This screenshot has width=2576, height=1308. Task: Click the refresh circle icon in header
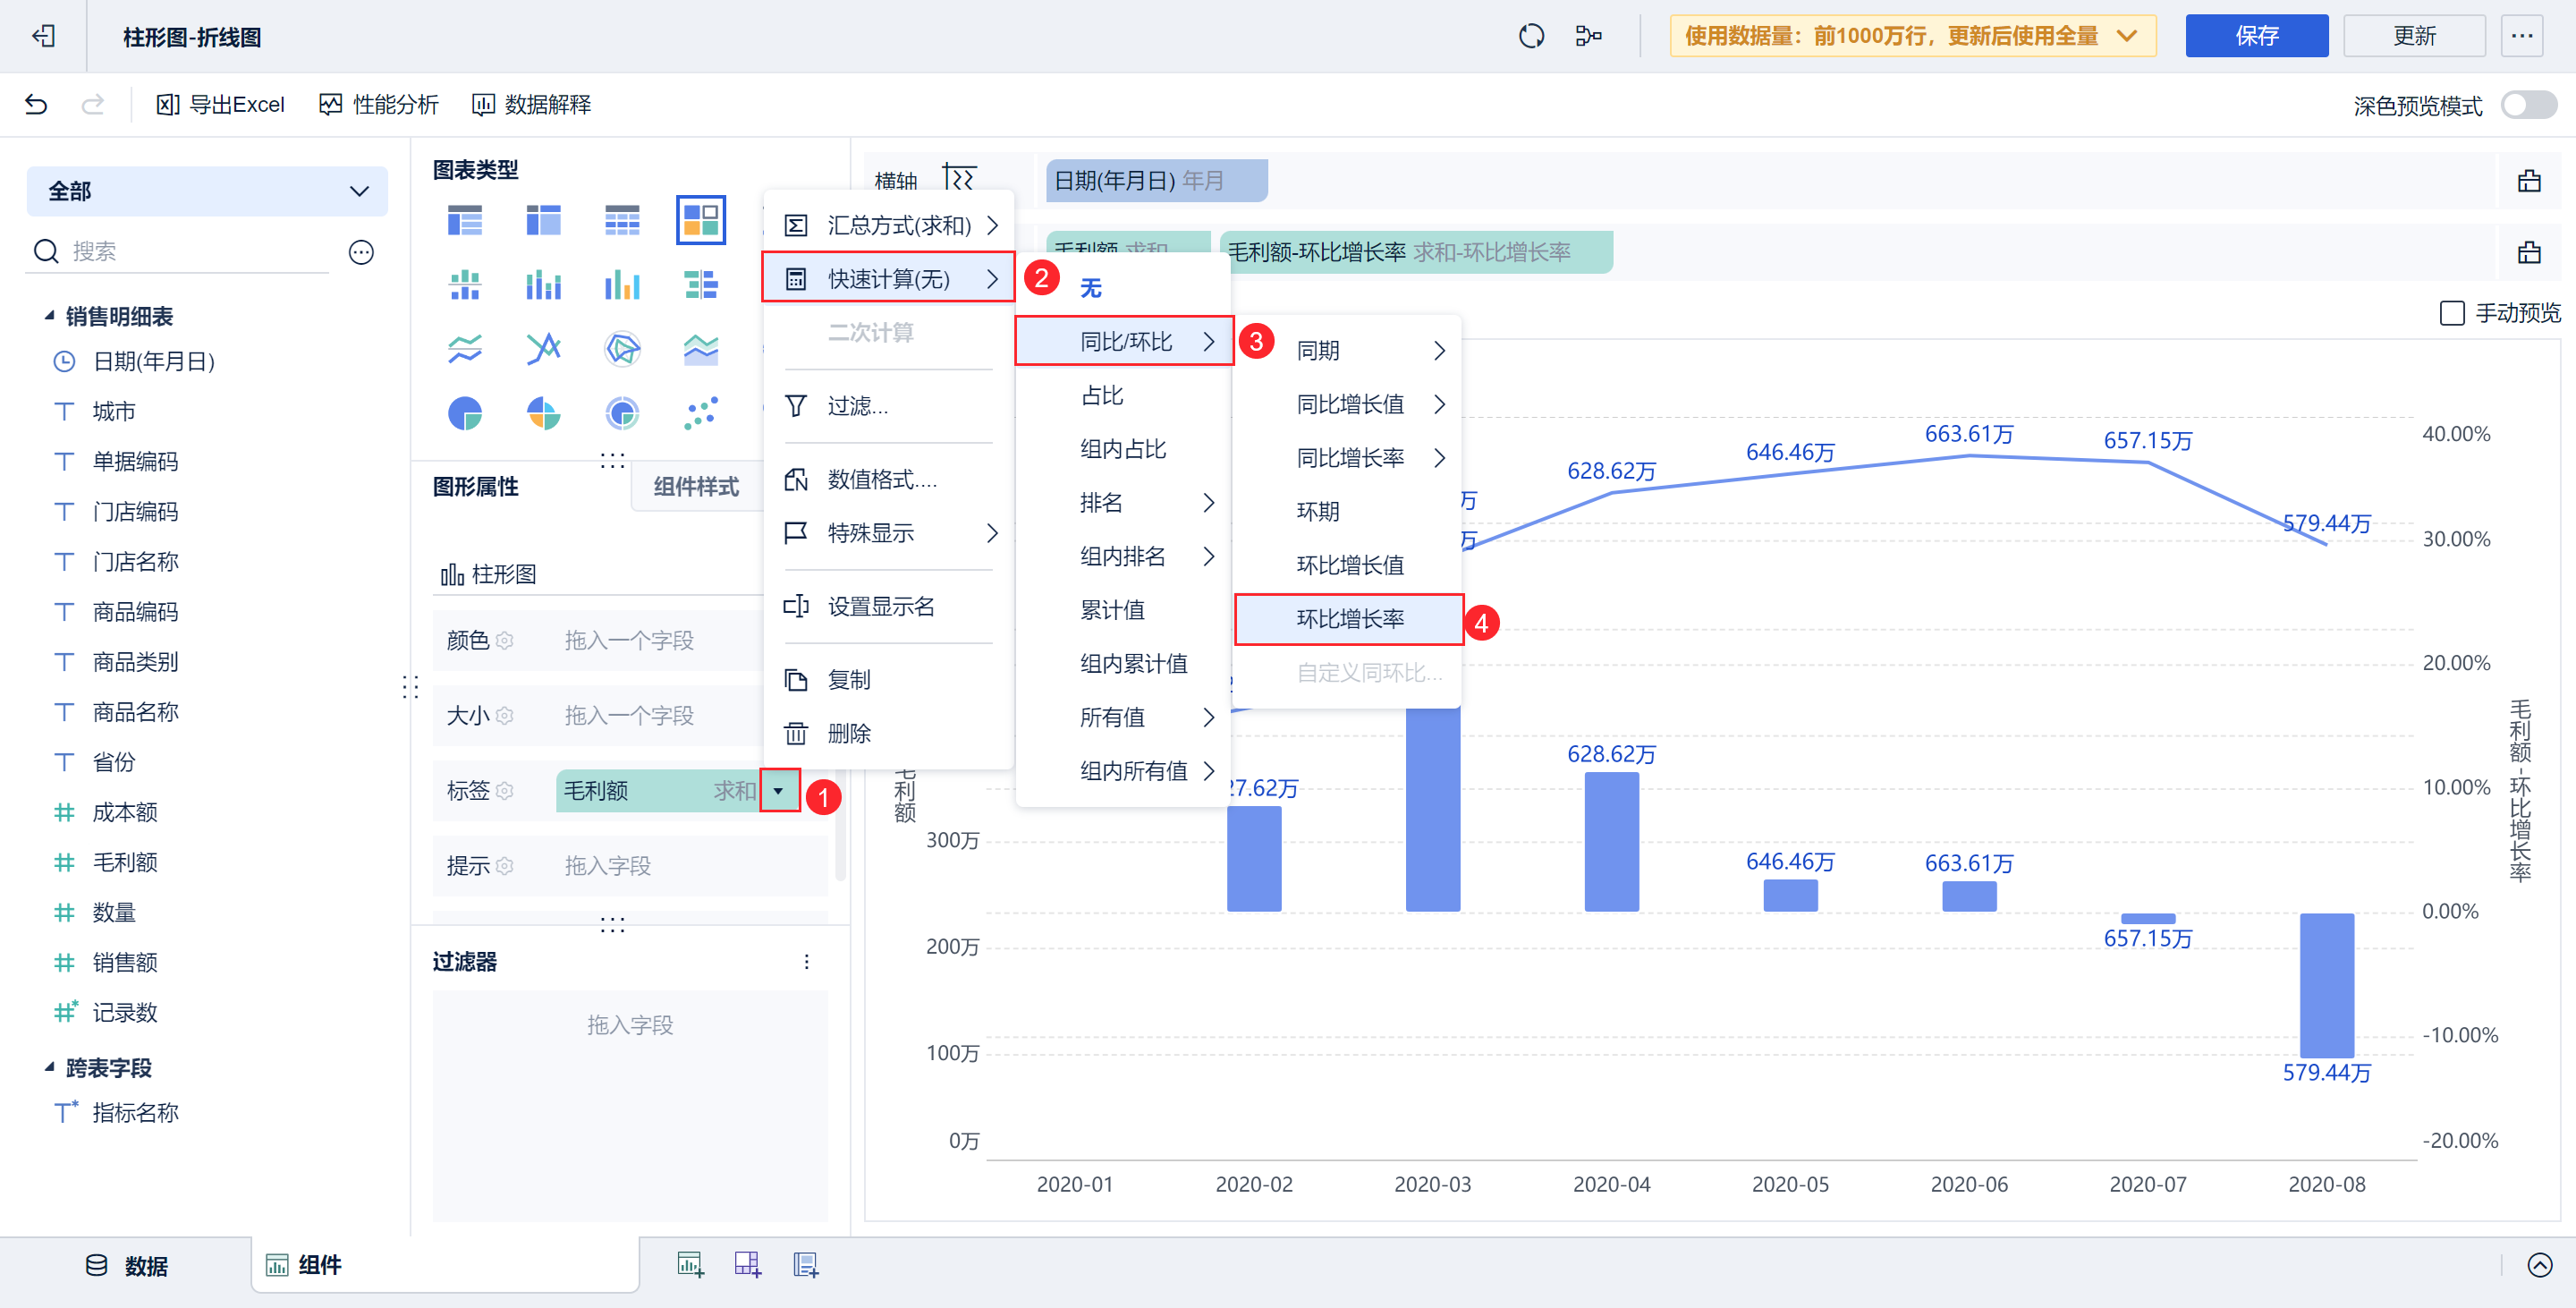(1531, 37)
